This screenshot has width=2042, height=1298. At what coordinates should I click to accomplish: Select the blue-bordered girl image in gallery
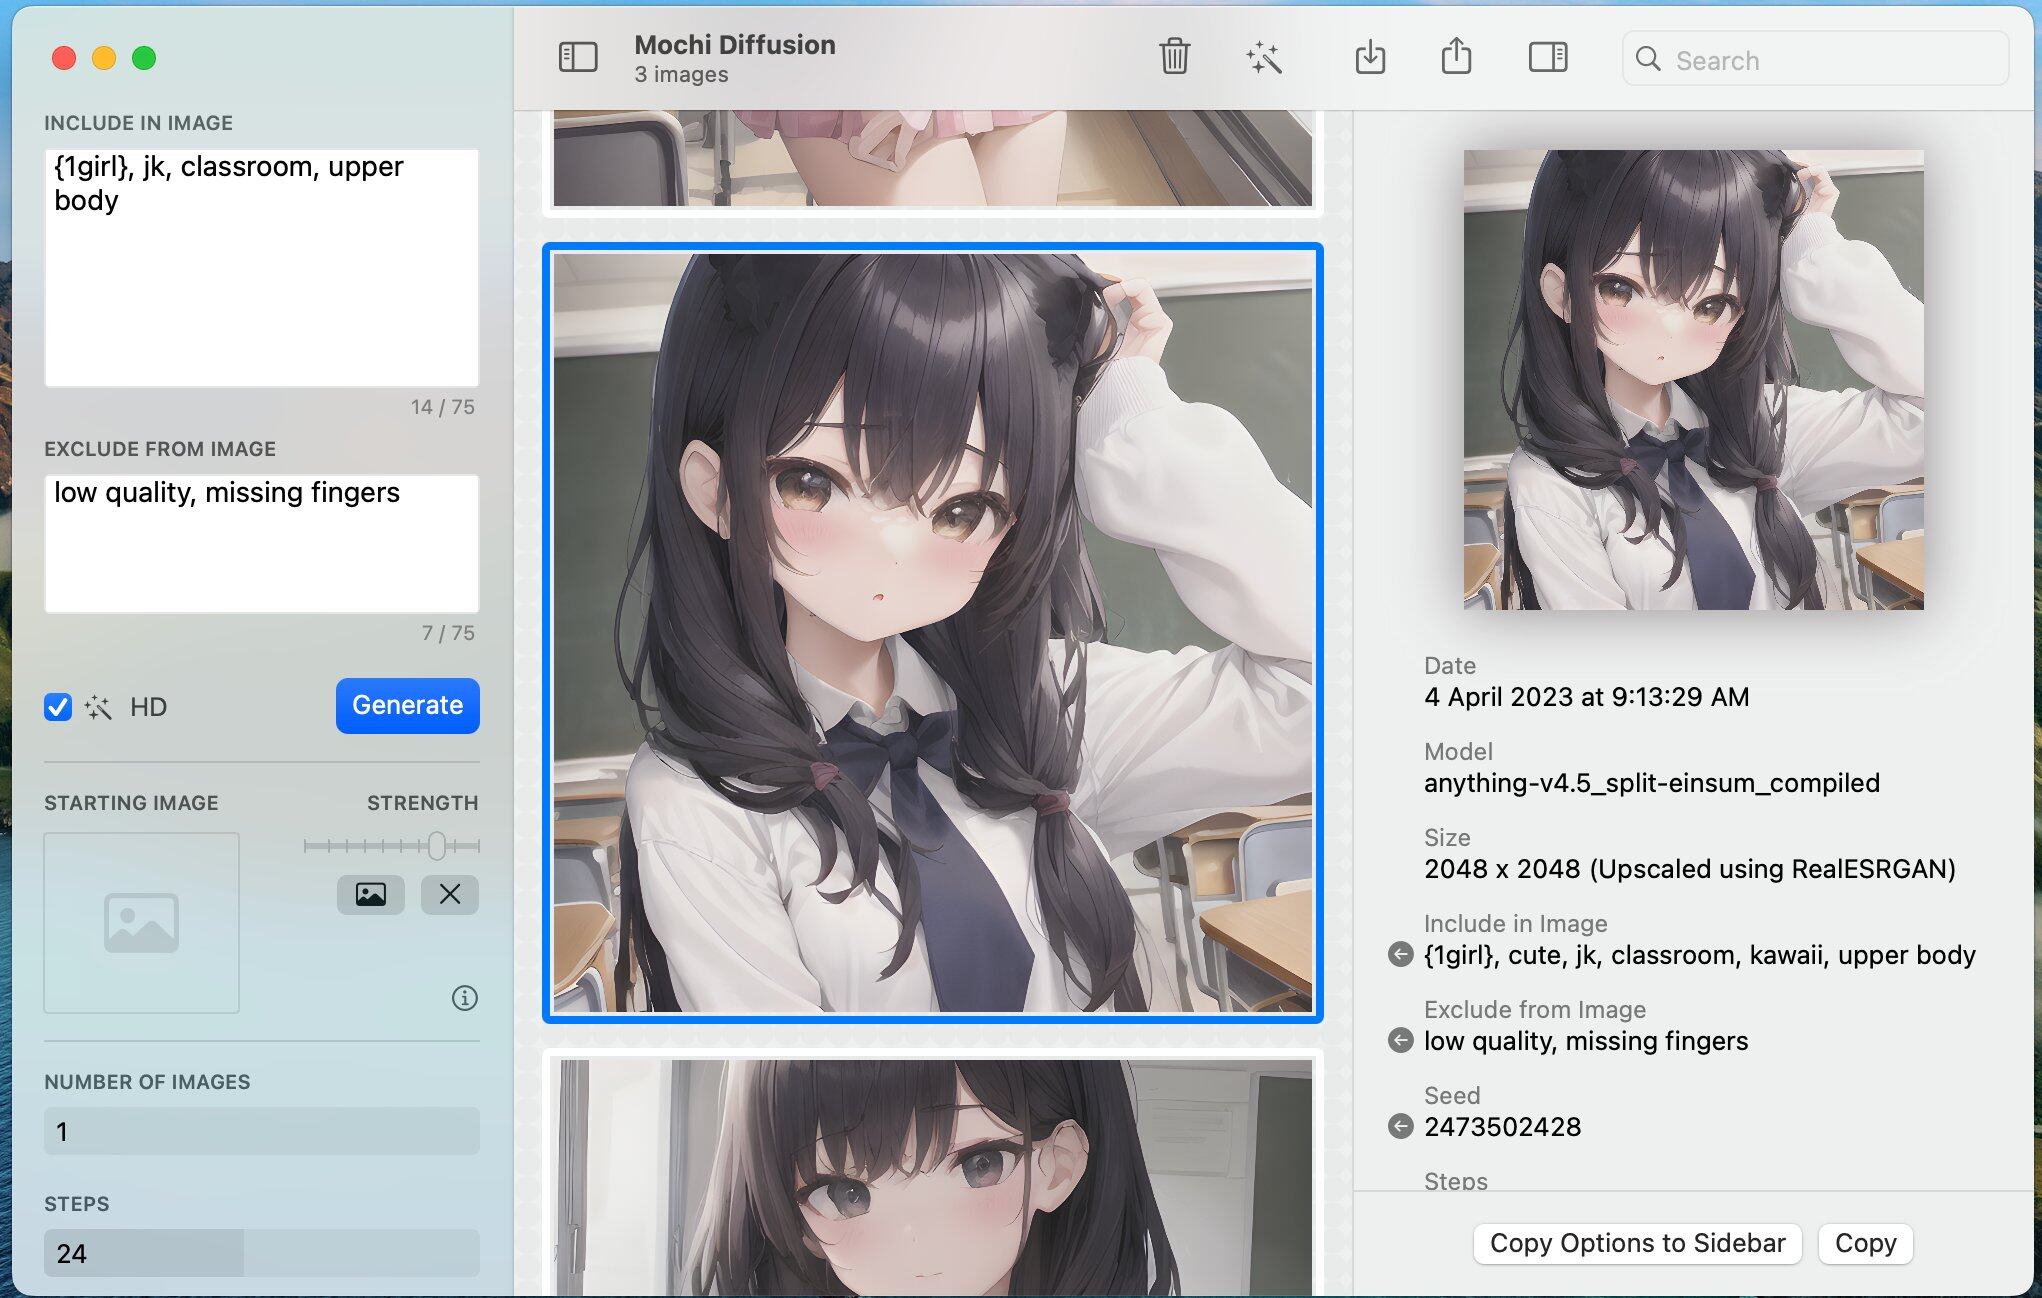tap(933, 633)
